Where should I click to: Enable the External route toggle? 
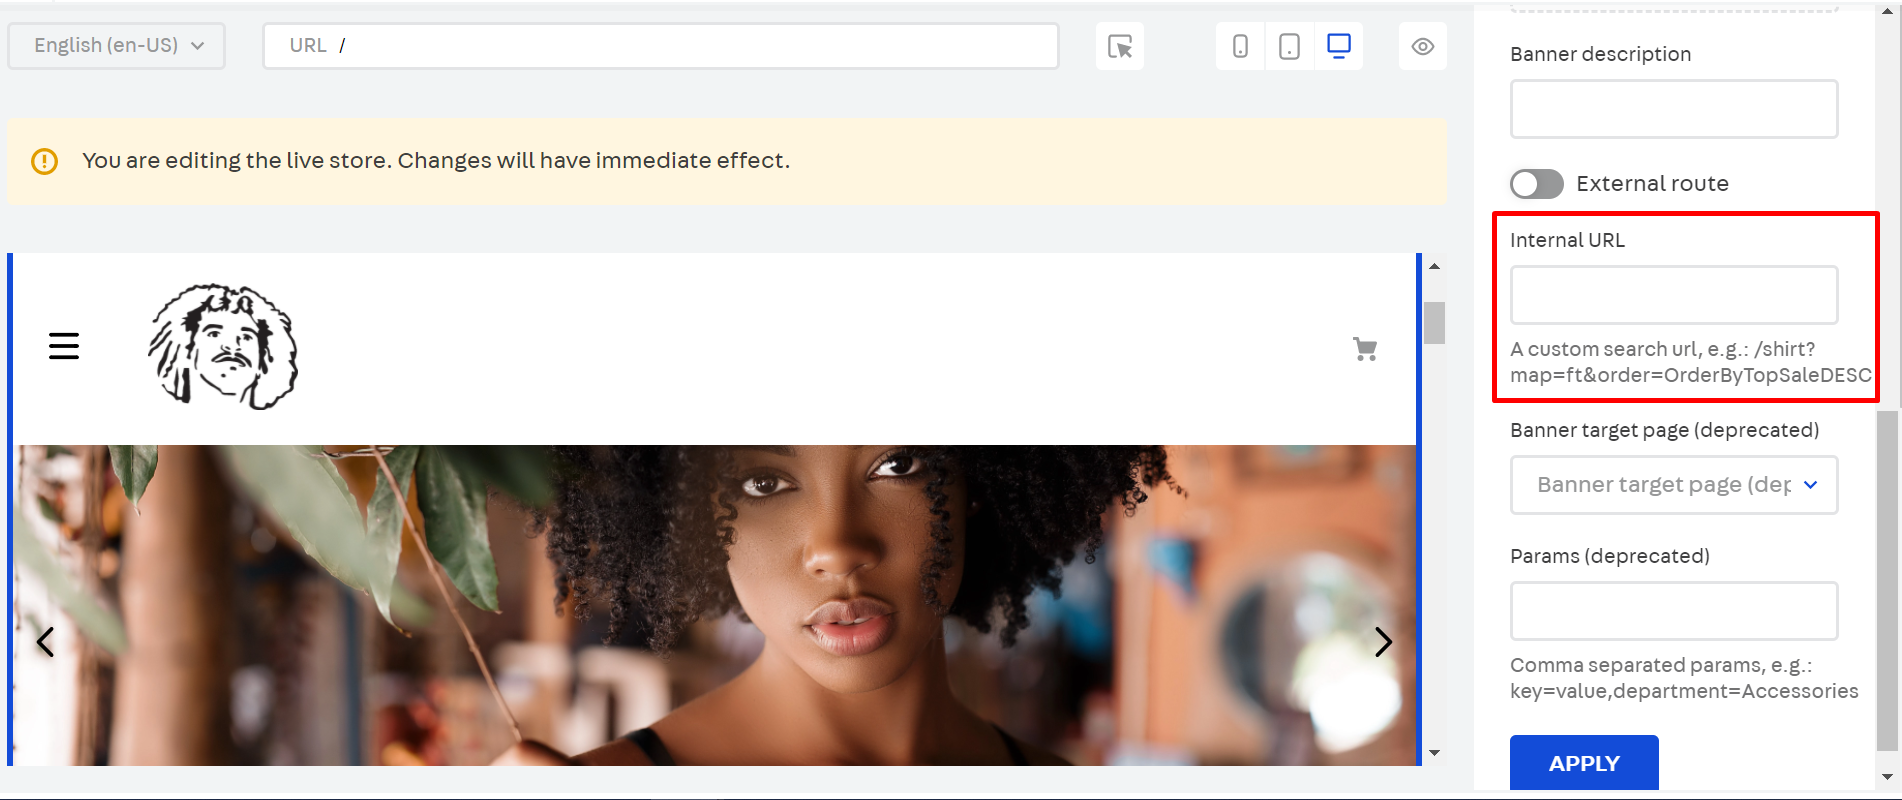click(1536, 184)
